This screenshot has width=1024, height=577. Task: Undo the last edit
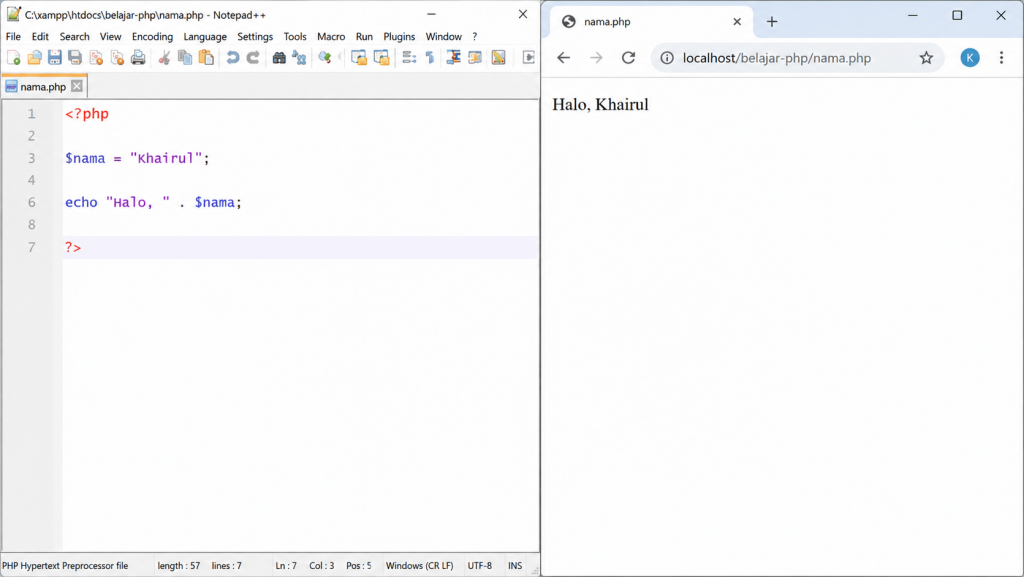point(232,58)
